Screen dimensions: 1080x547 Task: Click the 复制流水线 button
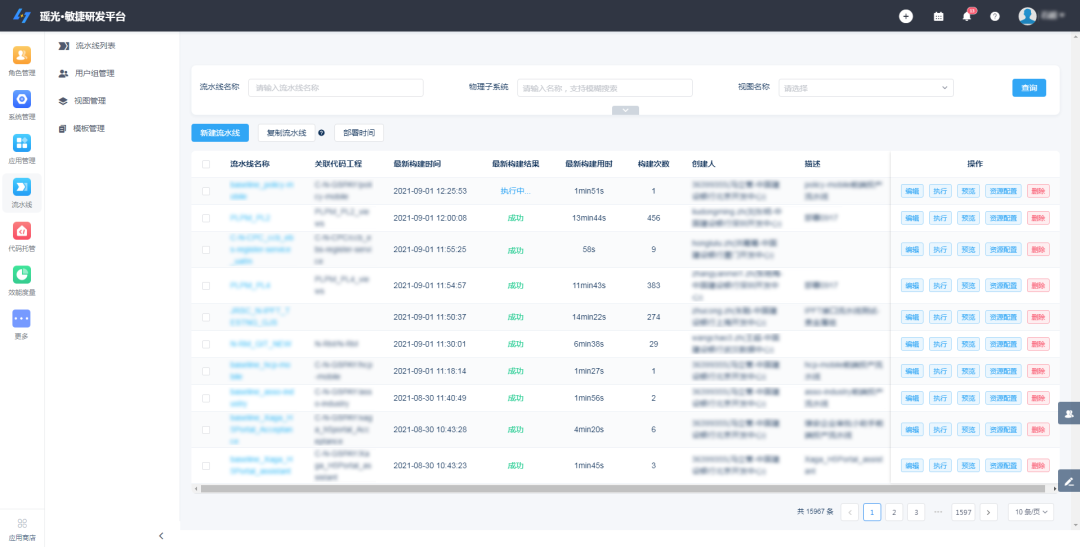point(287,133)
